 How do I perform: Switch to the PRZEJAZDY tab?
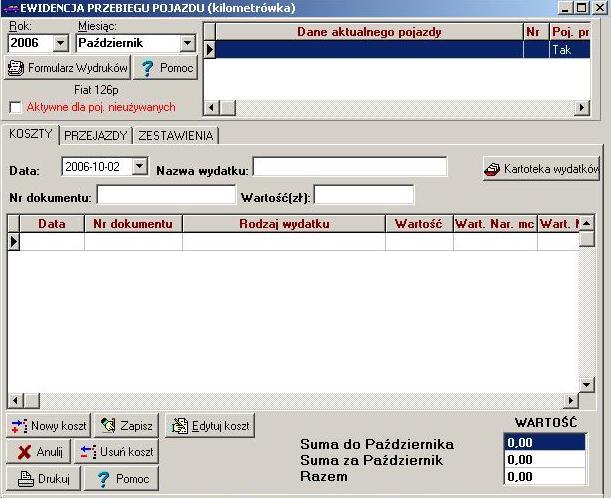click(x=95, y=136)
